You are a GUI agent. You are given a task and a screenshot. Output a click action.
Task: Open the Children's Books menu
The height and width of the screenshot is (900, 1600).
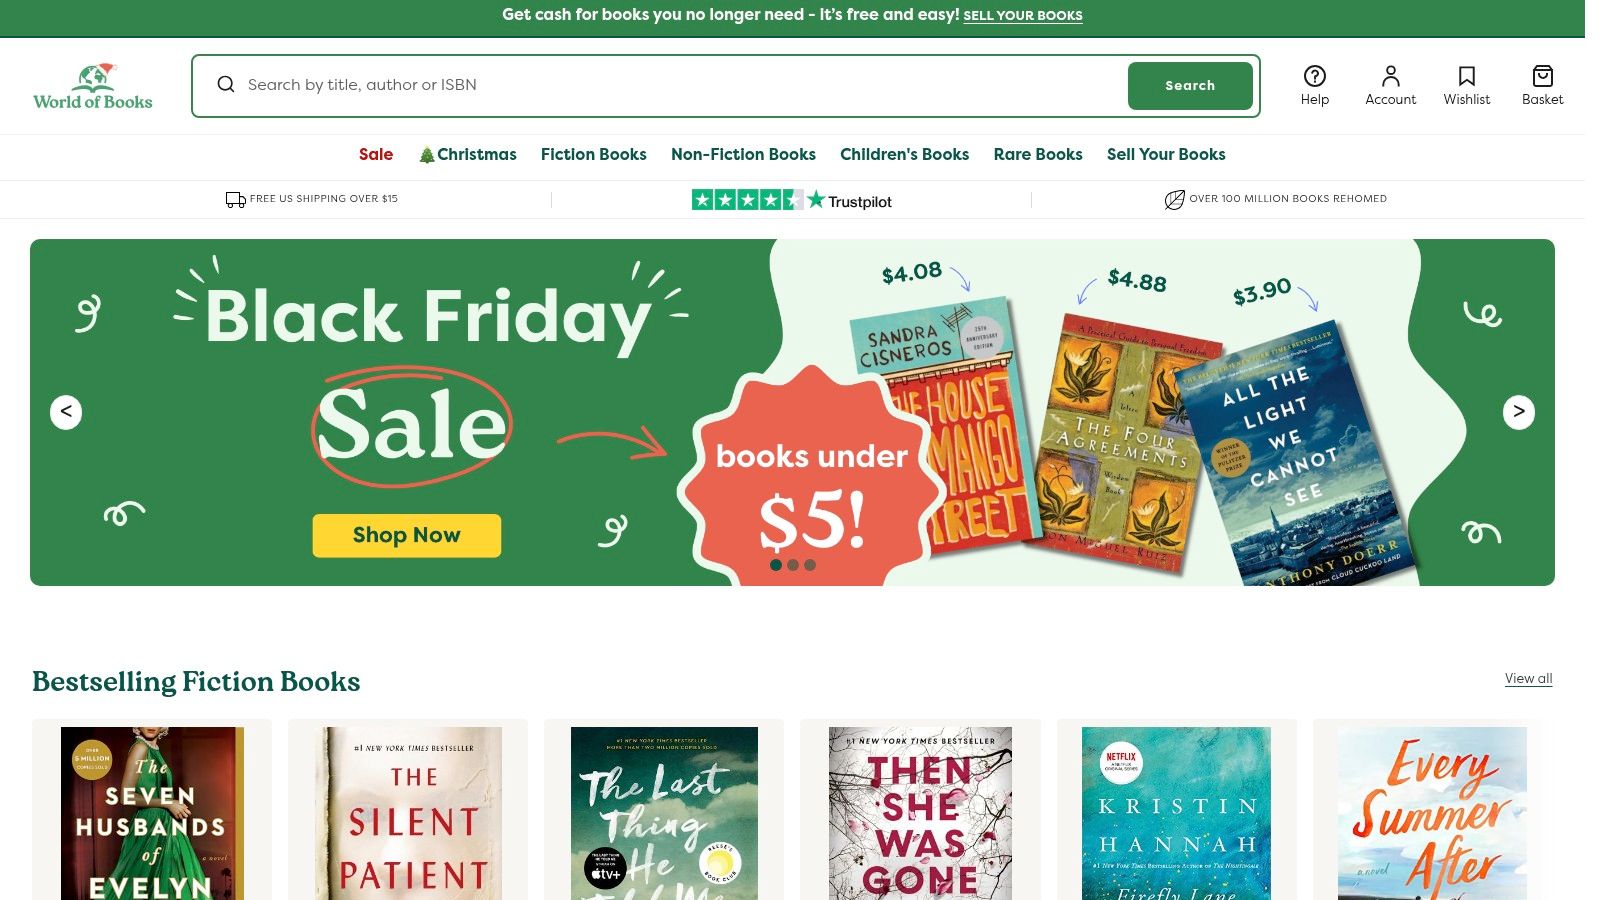coord(904,154)
